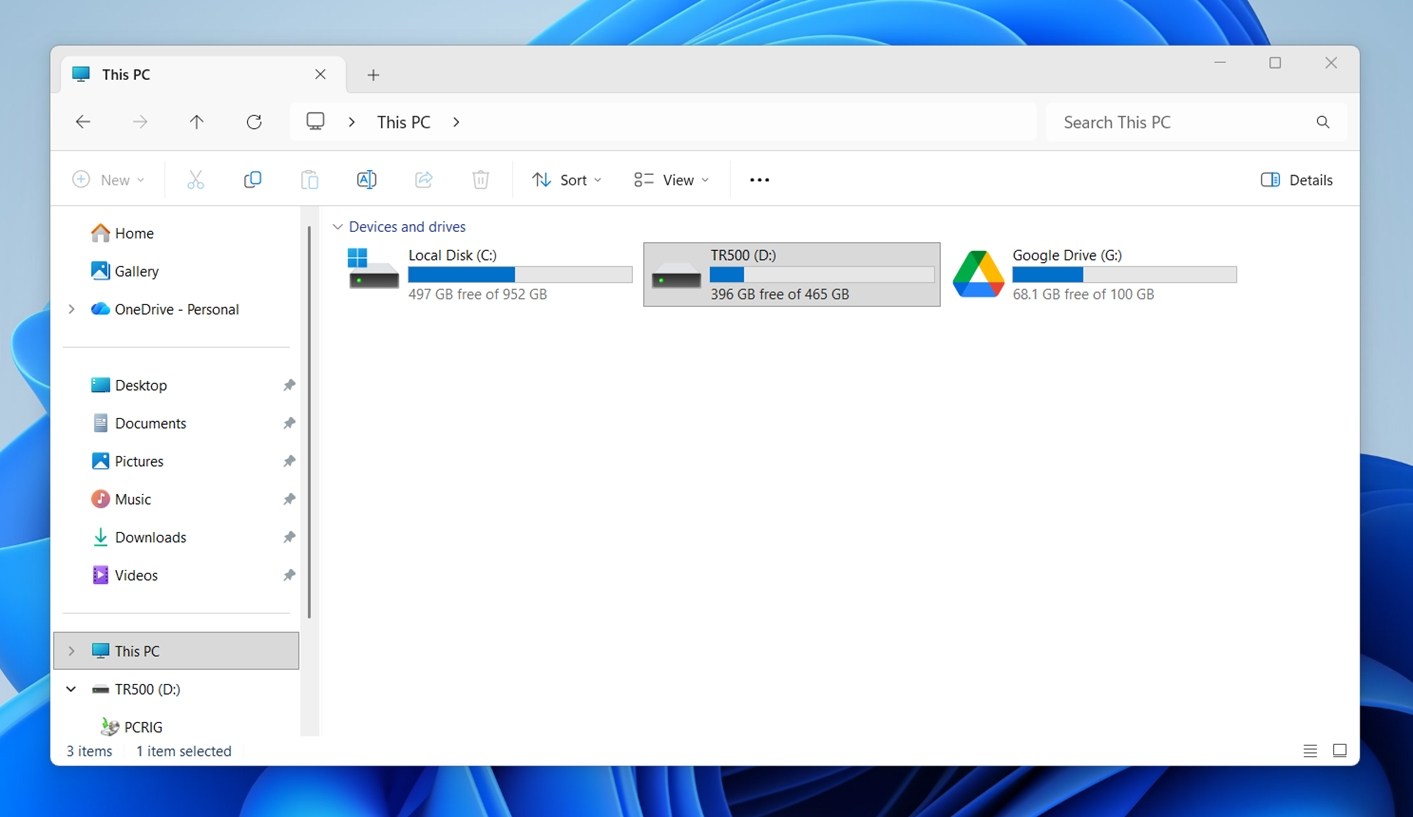
Task: Switch to details list view icon
Action: pyautogui.click(x=1310, y=751)
